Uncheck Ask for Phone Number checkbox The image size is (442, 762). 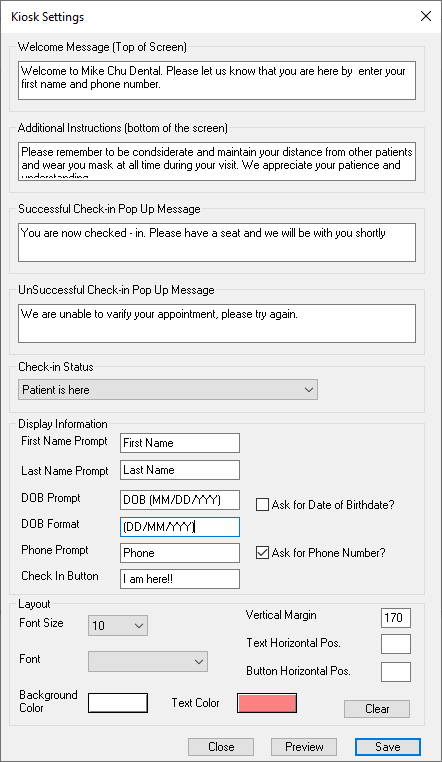pyautogui.click(x=262, y=553)
